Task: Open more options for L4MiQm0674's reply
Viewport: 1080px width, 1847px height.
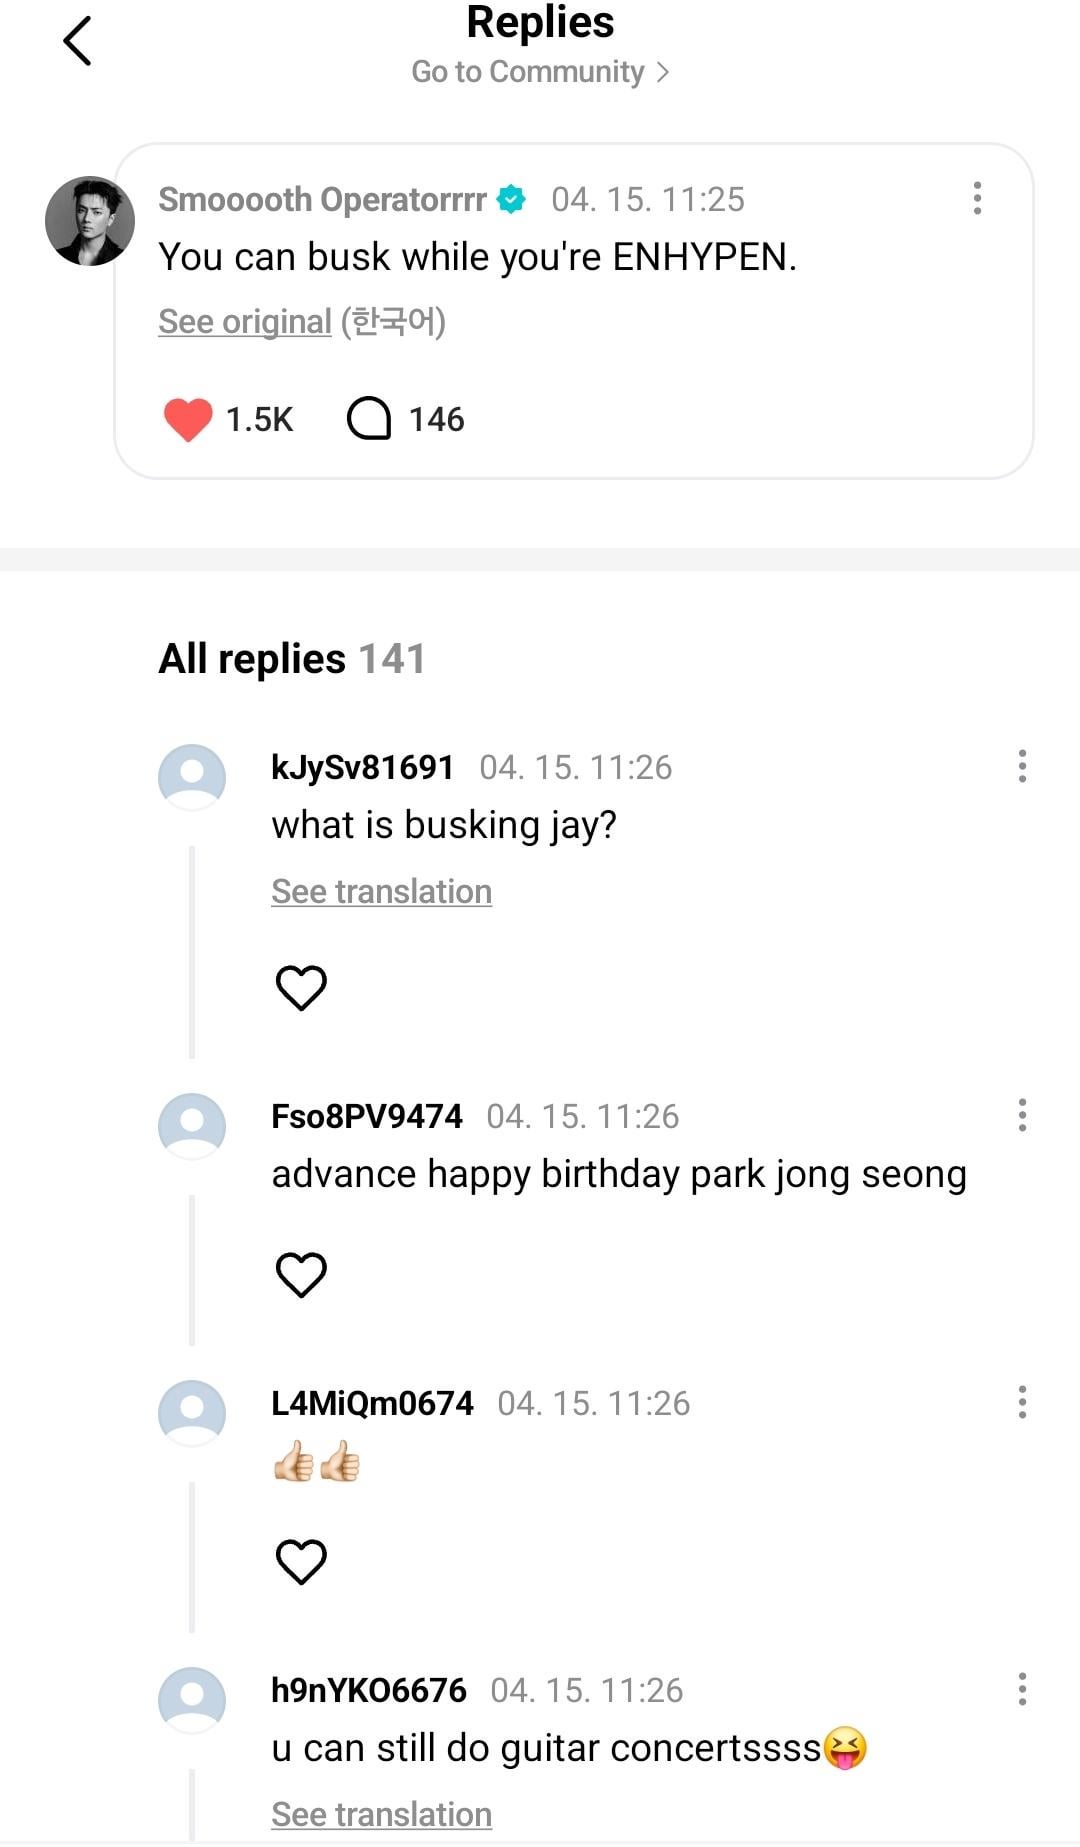Action: (1021, 1402)
